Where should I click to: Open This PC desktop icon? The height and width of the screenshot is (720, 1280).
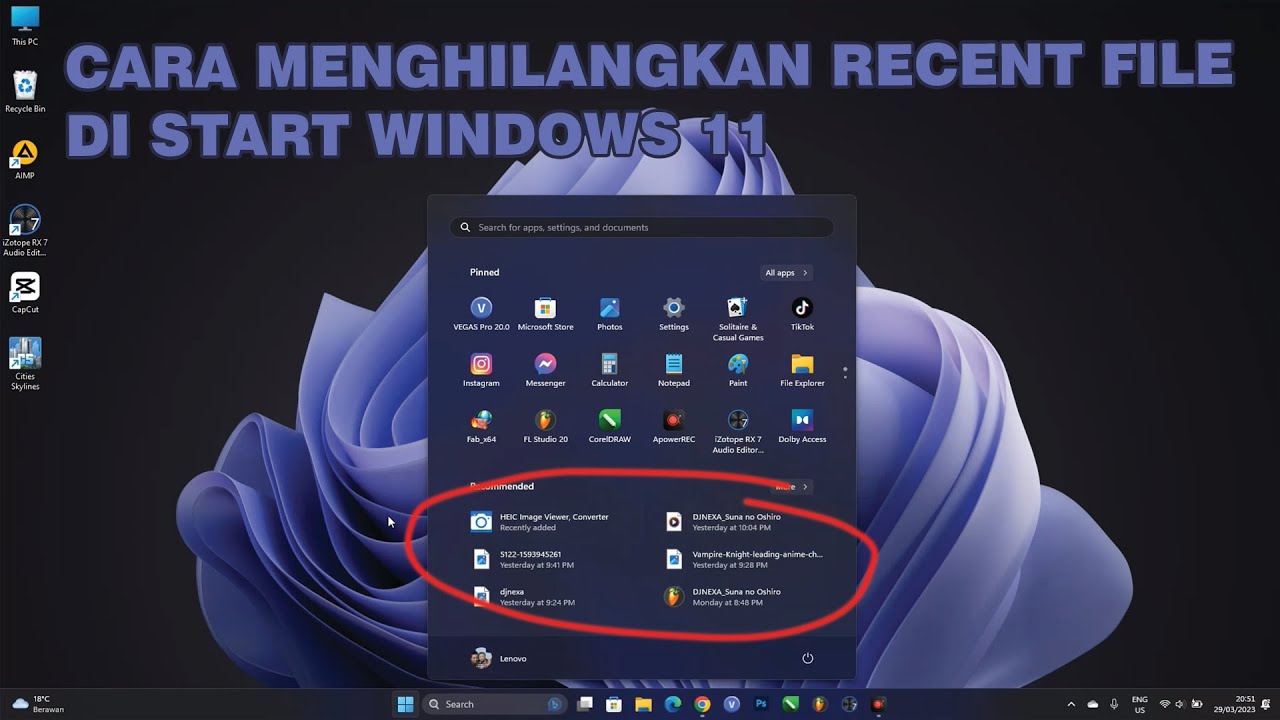25,26
